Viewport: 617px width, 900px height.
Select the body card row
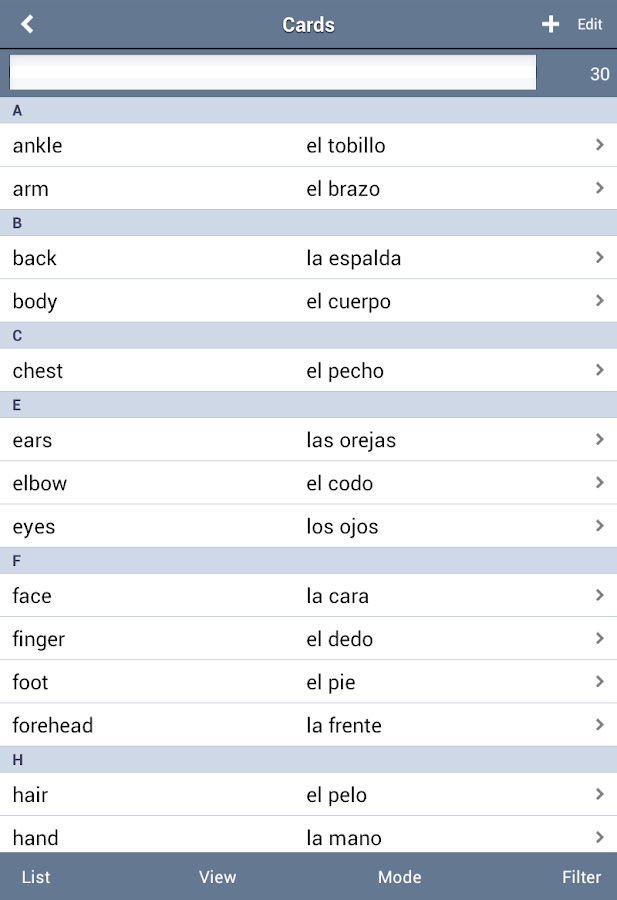coord(308,301)
